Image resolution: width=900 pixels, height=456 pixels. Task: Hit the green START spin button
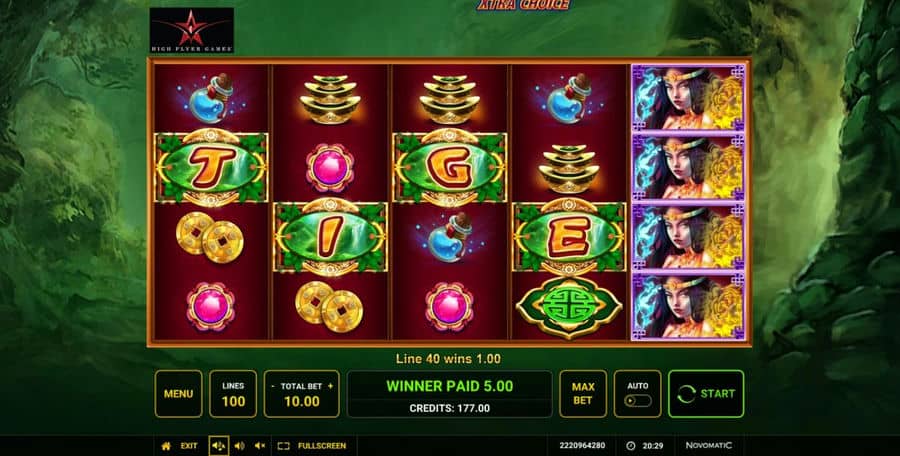pyautogui.click(x=706, y=394)
